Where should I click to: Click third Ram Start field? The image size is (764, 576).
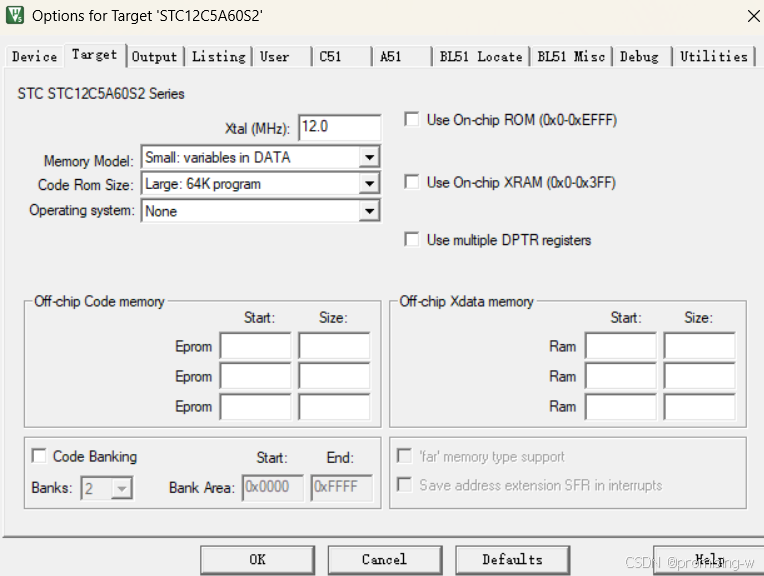point(621,406)
